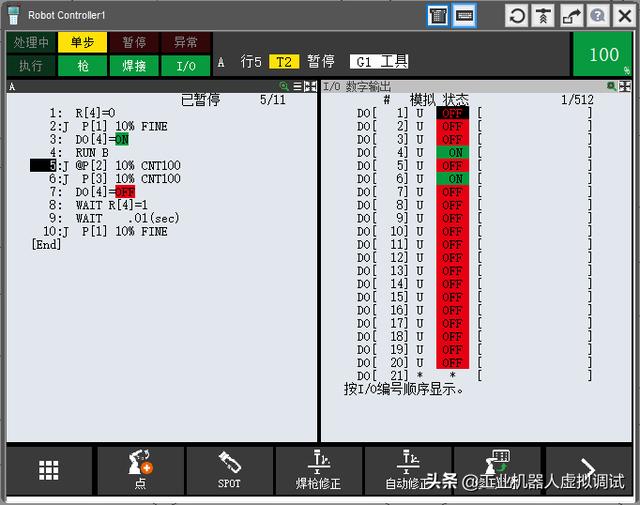Click the refresh cycle icon

tap(517, 16)
